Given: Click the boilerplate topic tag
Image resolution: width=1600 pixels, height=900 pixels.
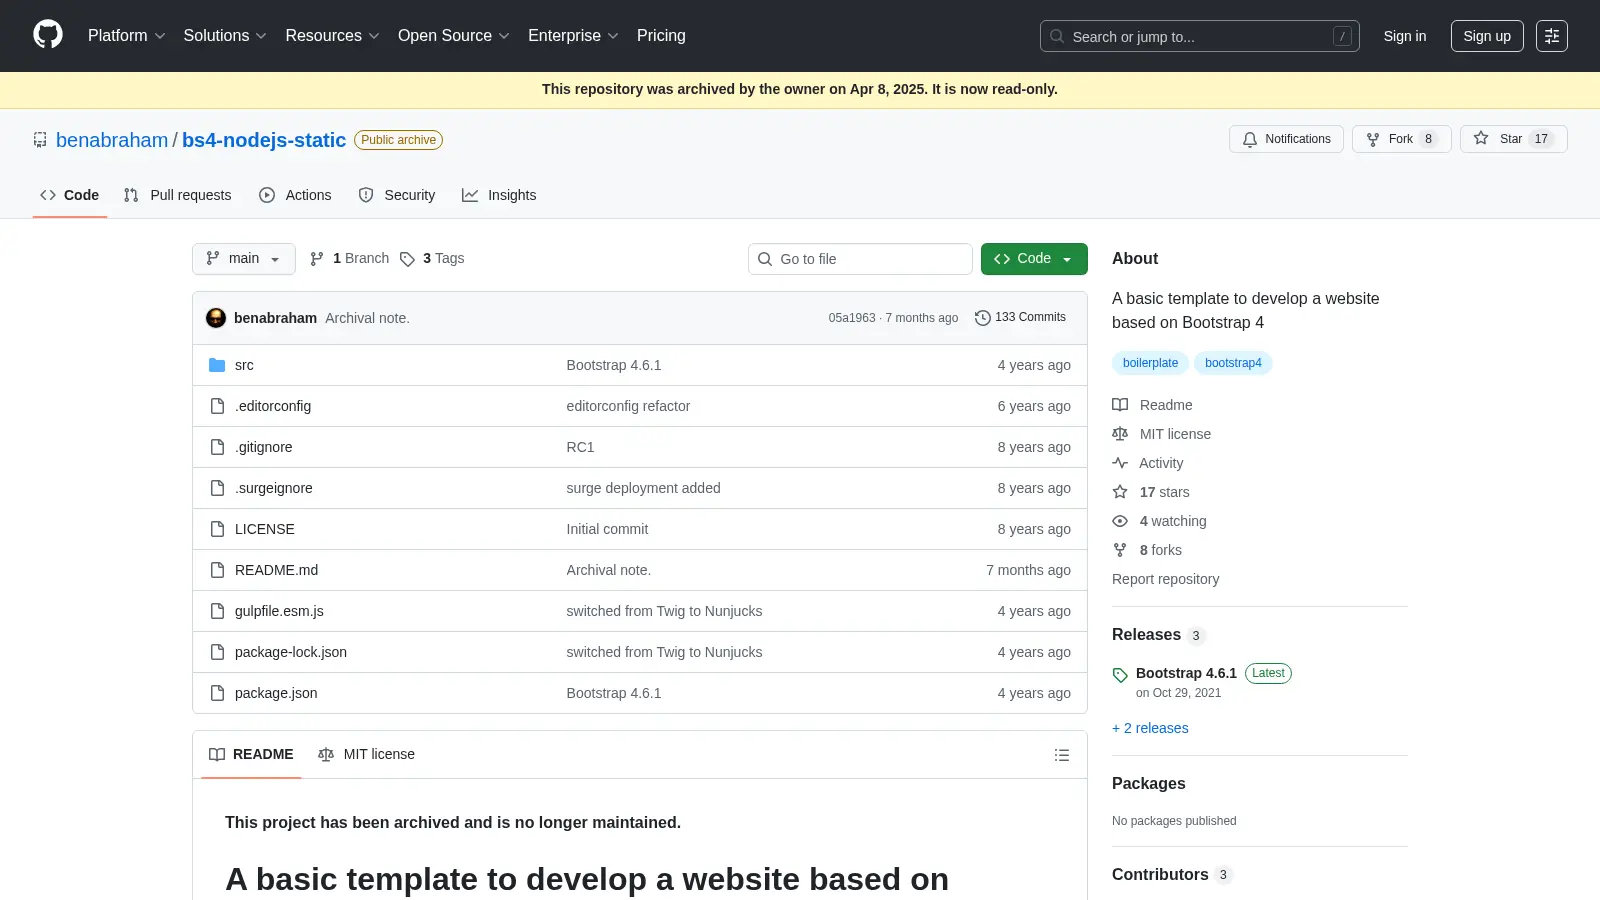Looking at the screenshot, I should pyautogui.click(x=1150, y=363).
